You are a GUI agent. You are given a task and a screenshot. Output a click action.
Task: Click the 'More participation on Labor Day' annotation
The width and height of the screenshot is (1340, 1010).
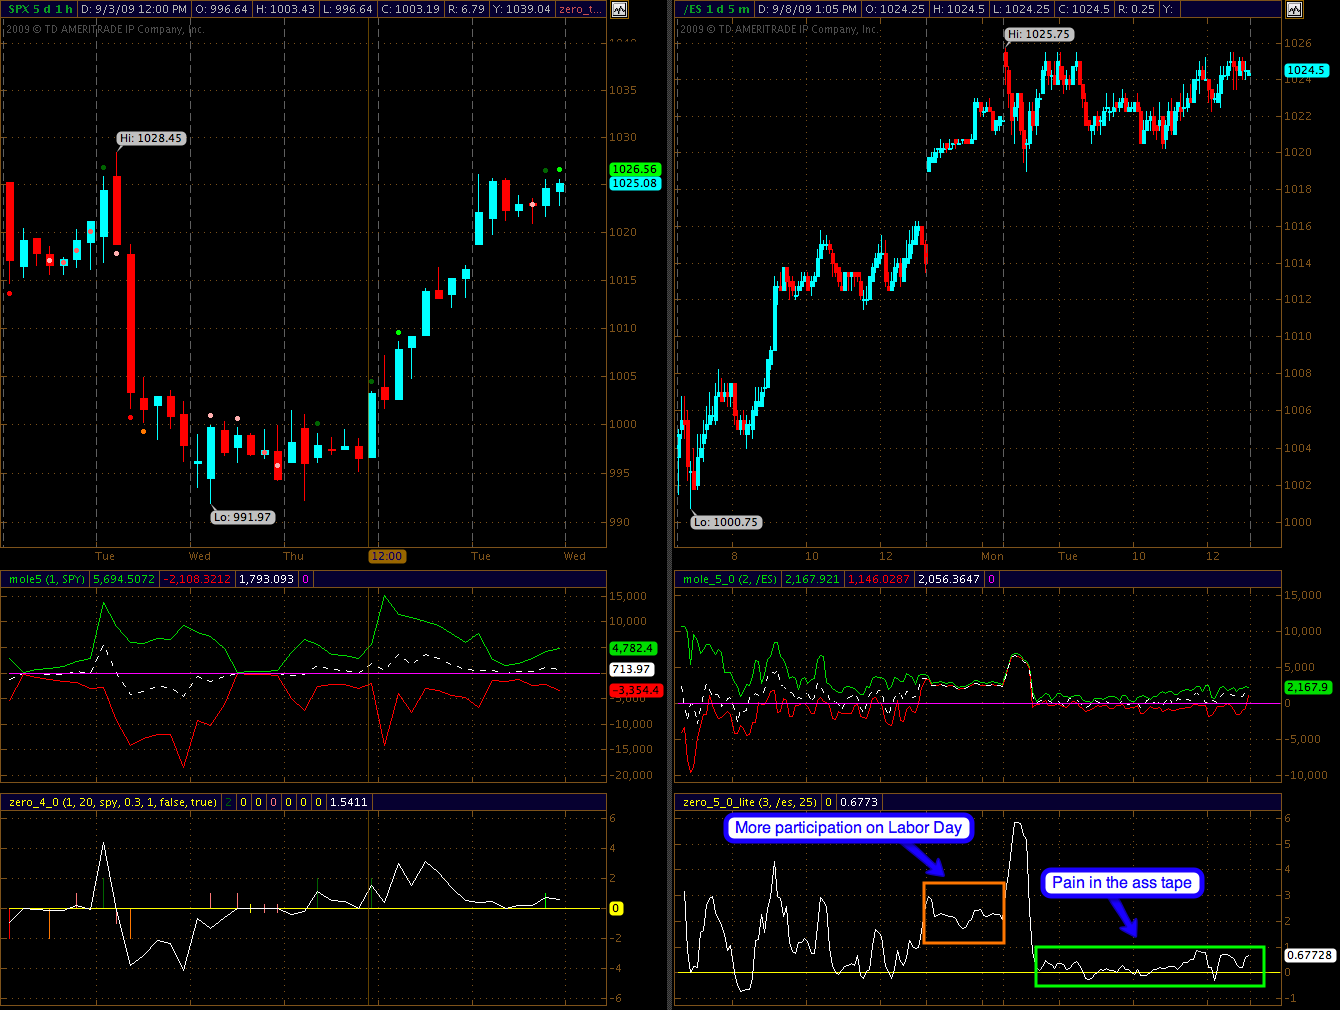pos(848,828)
